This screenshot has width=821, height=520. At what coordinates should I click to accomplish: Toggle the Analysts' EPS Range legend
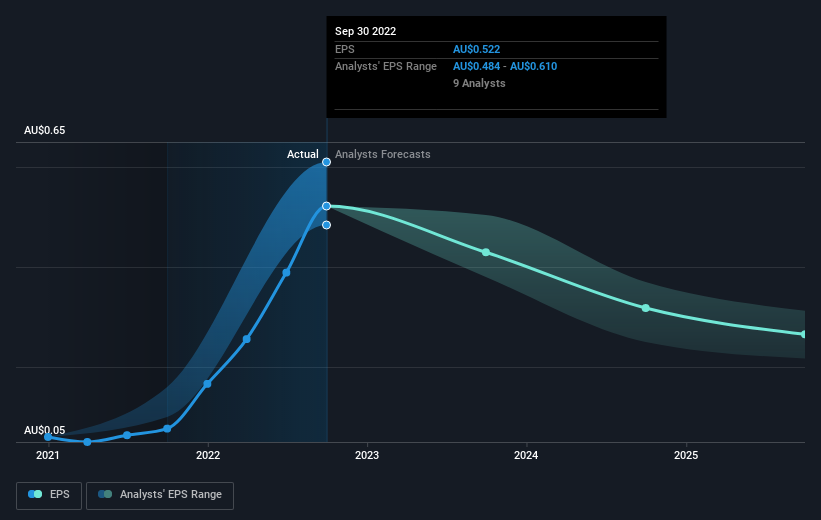pos(160,495)
